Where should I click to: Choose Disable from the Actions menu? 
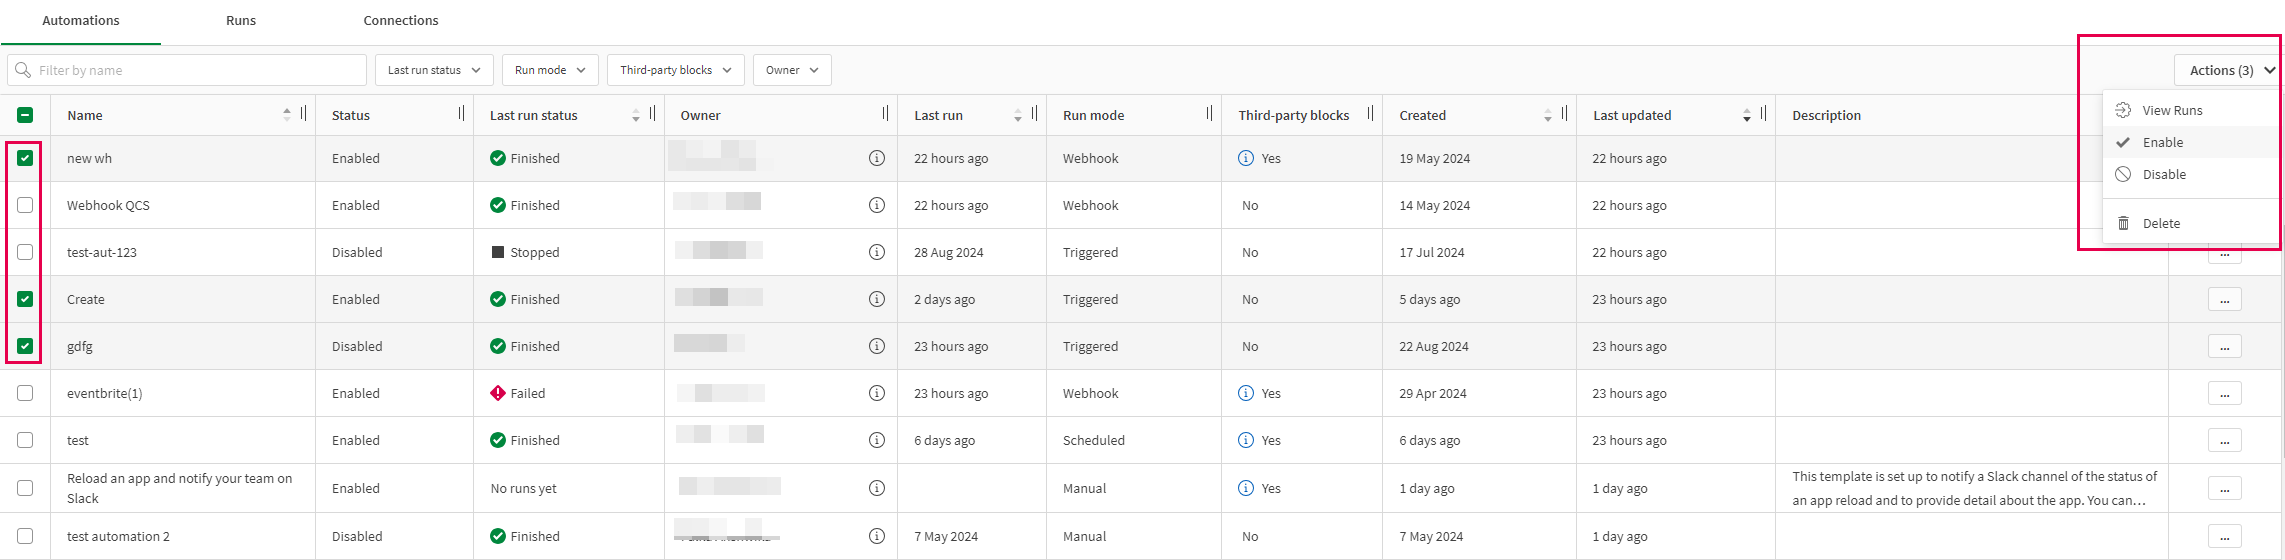pos(2163,174)
